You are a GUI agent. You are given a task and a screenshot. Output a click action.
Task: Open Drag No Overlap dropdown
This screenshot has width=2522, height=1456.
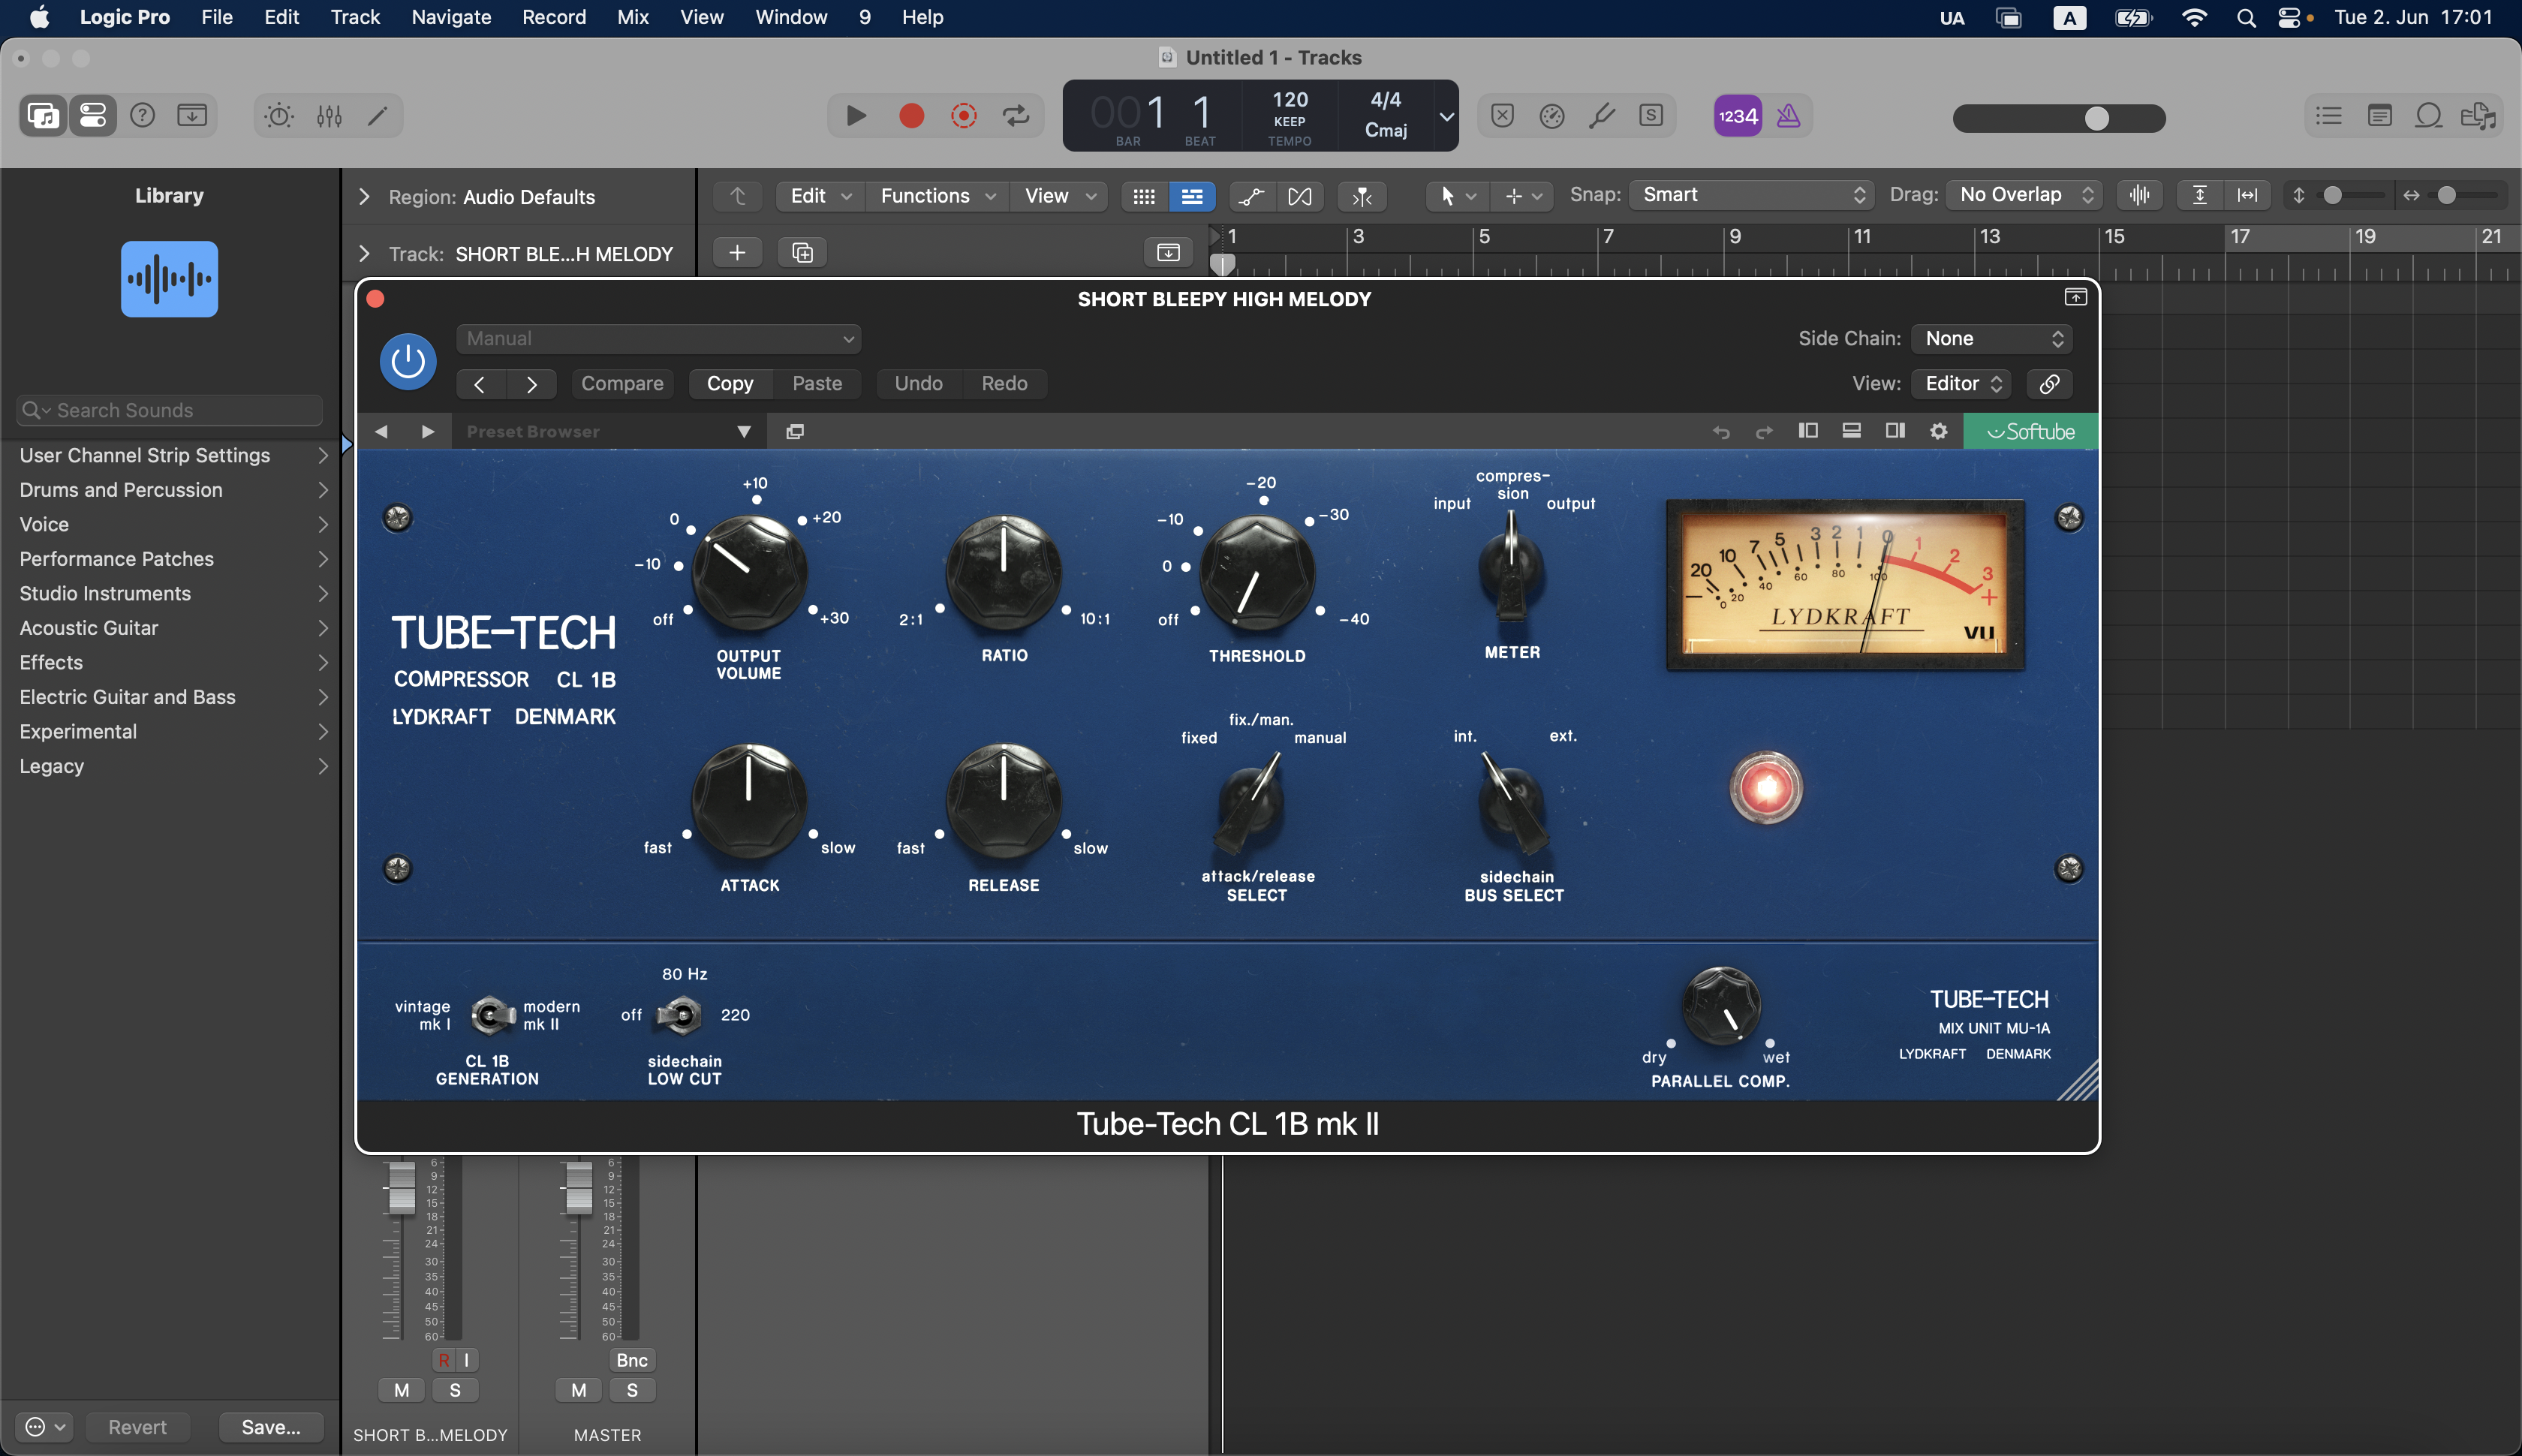coord(2024,195)
